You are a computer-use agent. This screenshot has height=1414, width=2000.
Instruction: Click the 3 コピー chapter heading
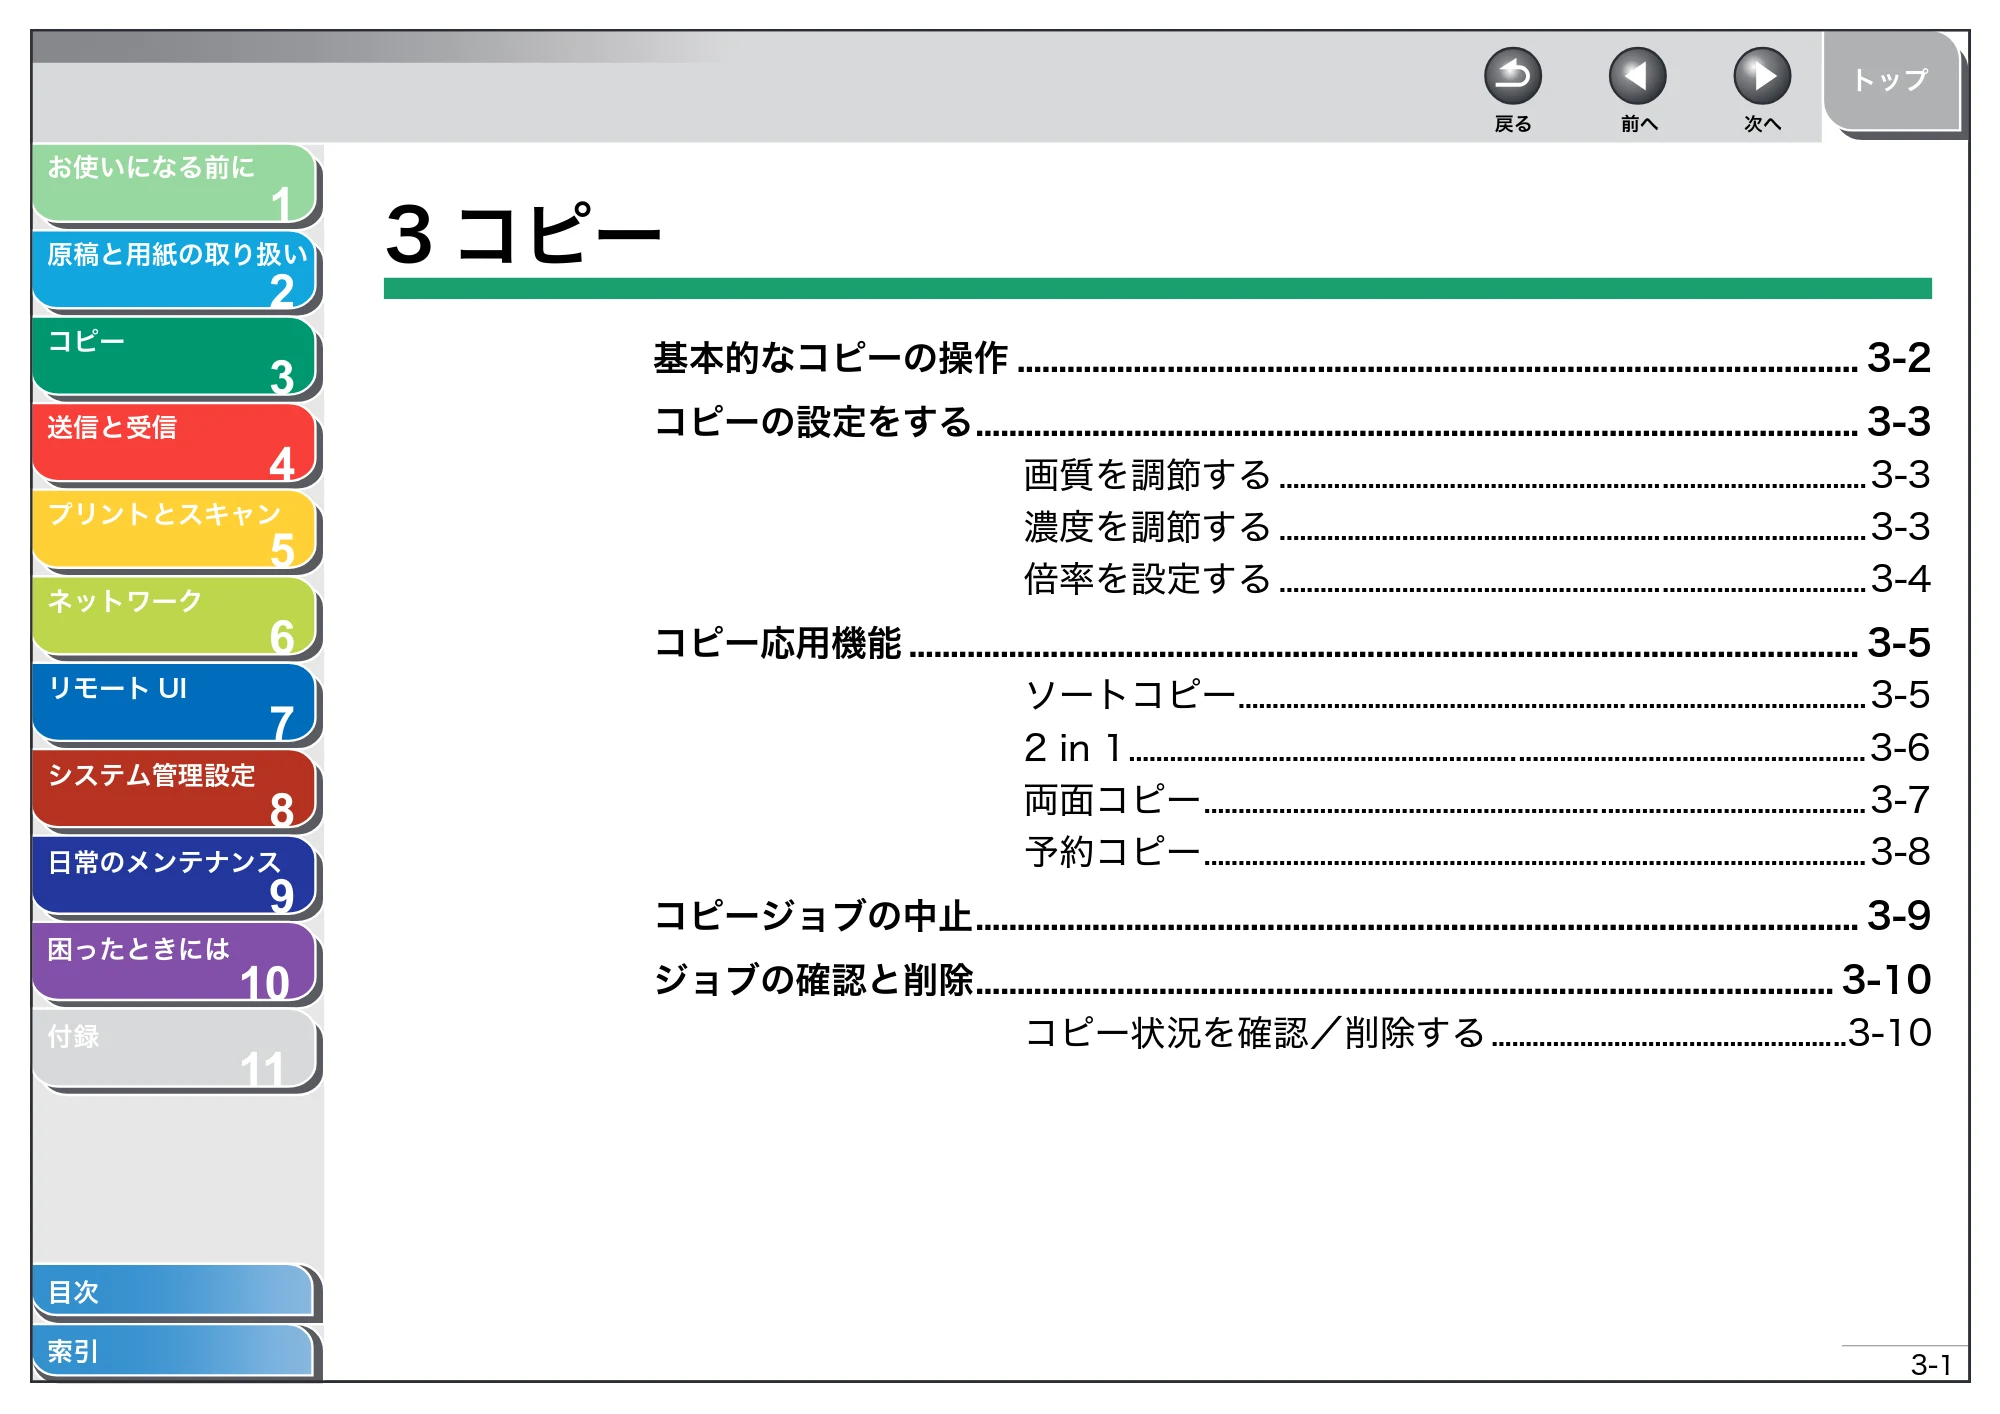(523, 234)
